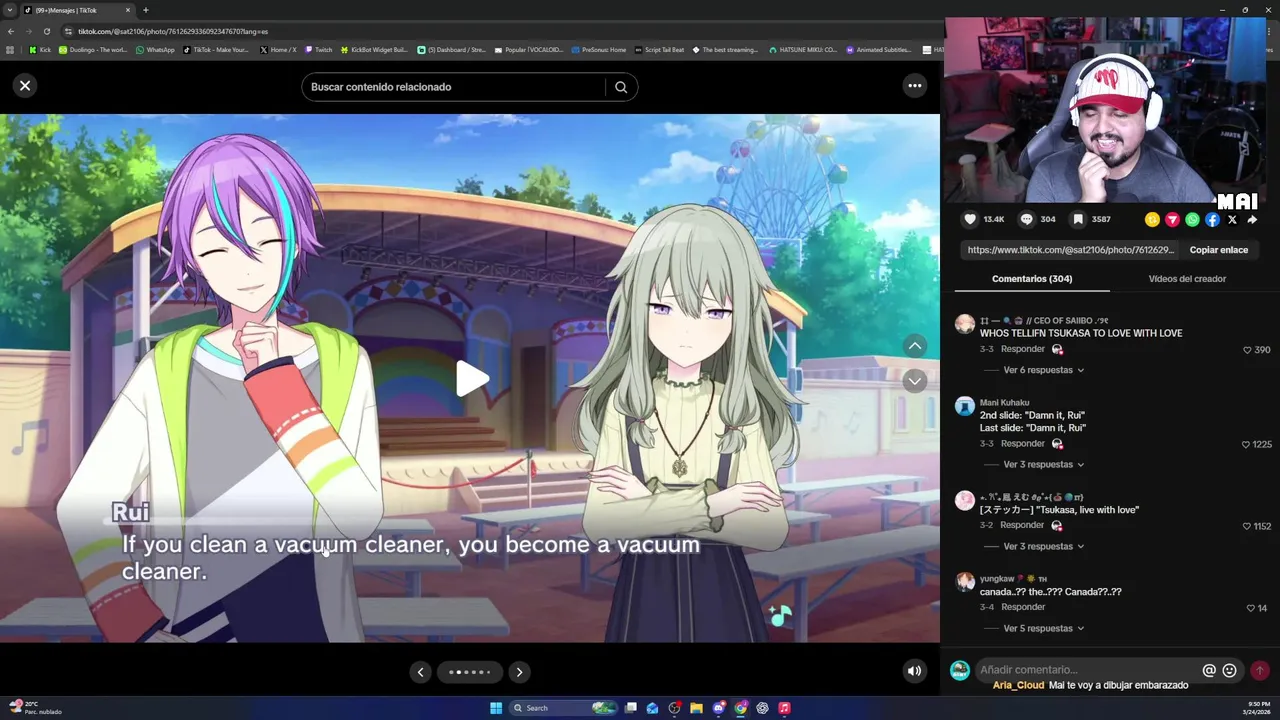The height and width of the screenshot is (720, 1280).
Task: Click the yellow repost icon
Action: point(1152,219)
